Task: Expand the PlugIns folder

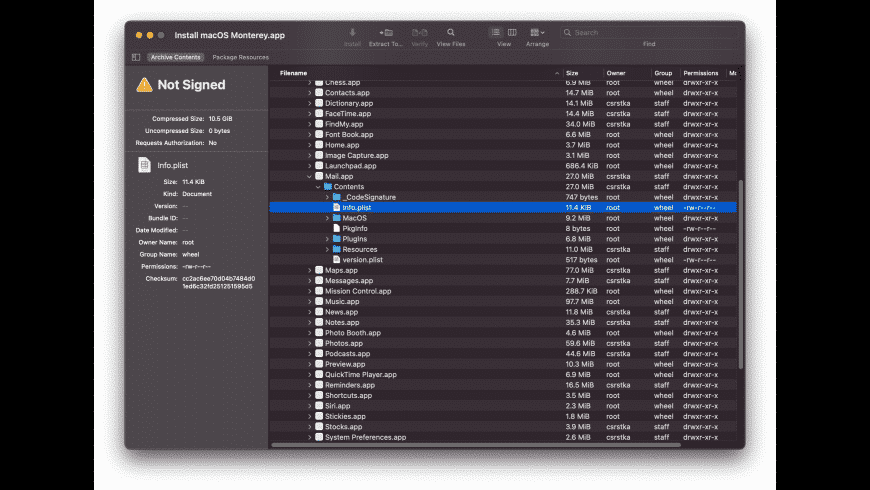Action: [x=327, y=239]
